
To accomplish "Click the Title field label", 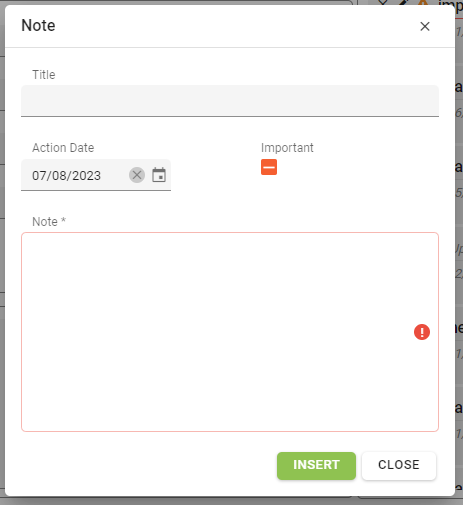I will click(x=44, y=75).
